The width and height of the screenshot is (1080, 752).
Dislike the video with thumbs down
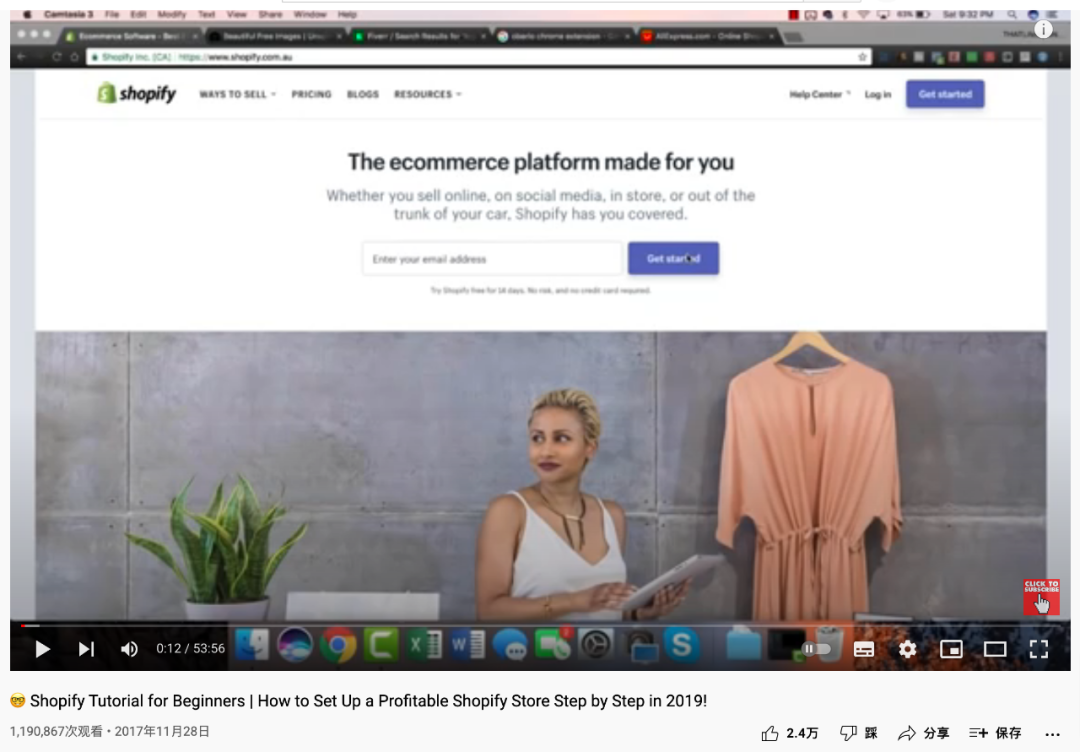(859, 733)
